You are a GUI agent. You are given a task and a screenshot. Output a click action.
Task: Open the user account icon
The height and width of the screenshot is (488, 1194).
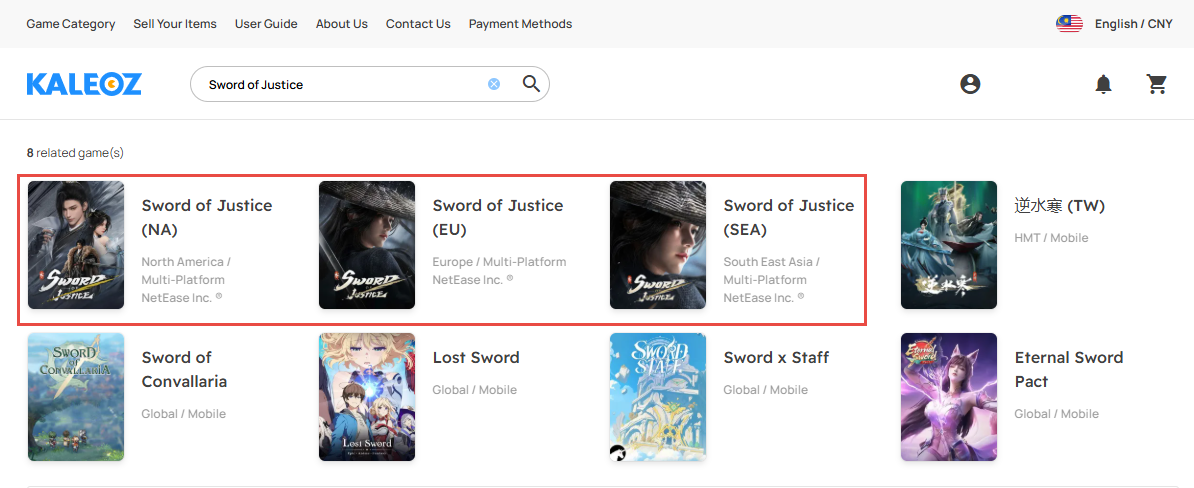click(969, 84)
